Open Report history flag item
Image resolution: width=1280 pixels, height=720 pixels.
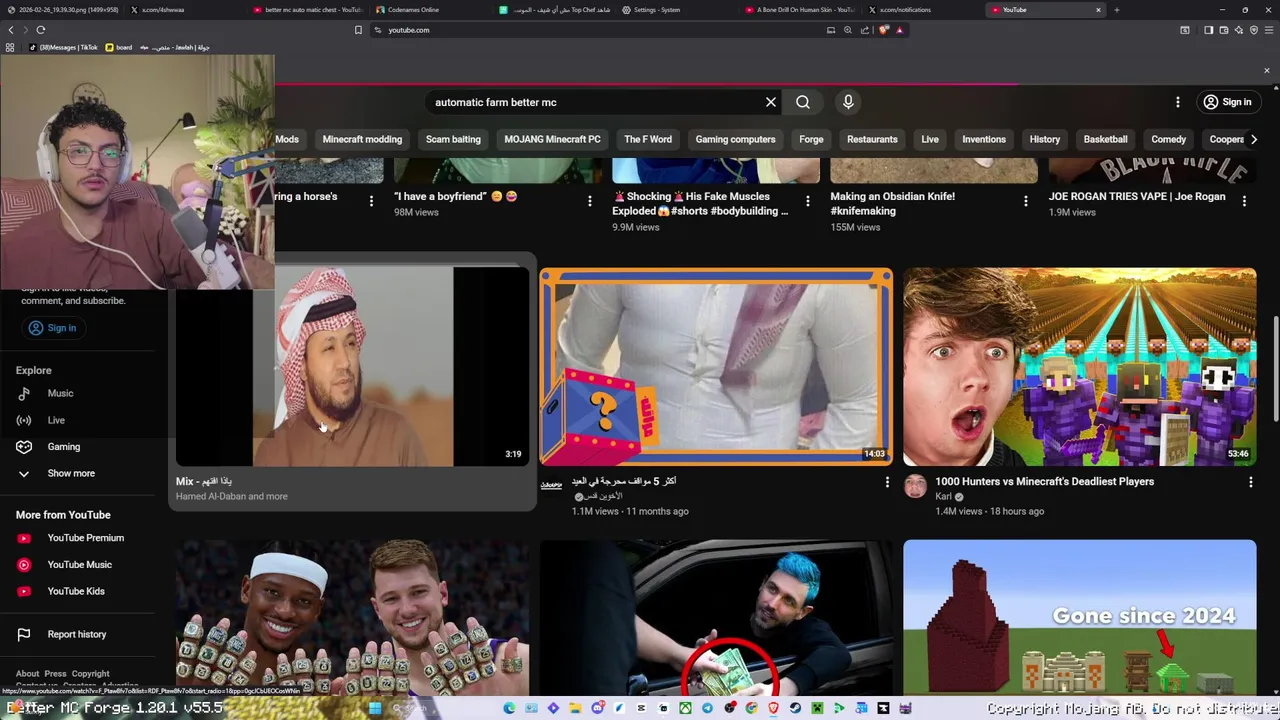pos(79,634)
